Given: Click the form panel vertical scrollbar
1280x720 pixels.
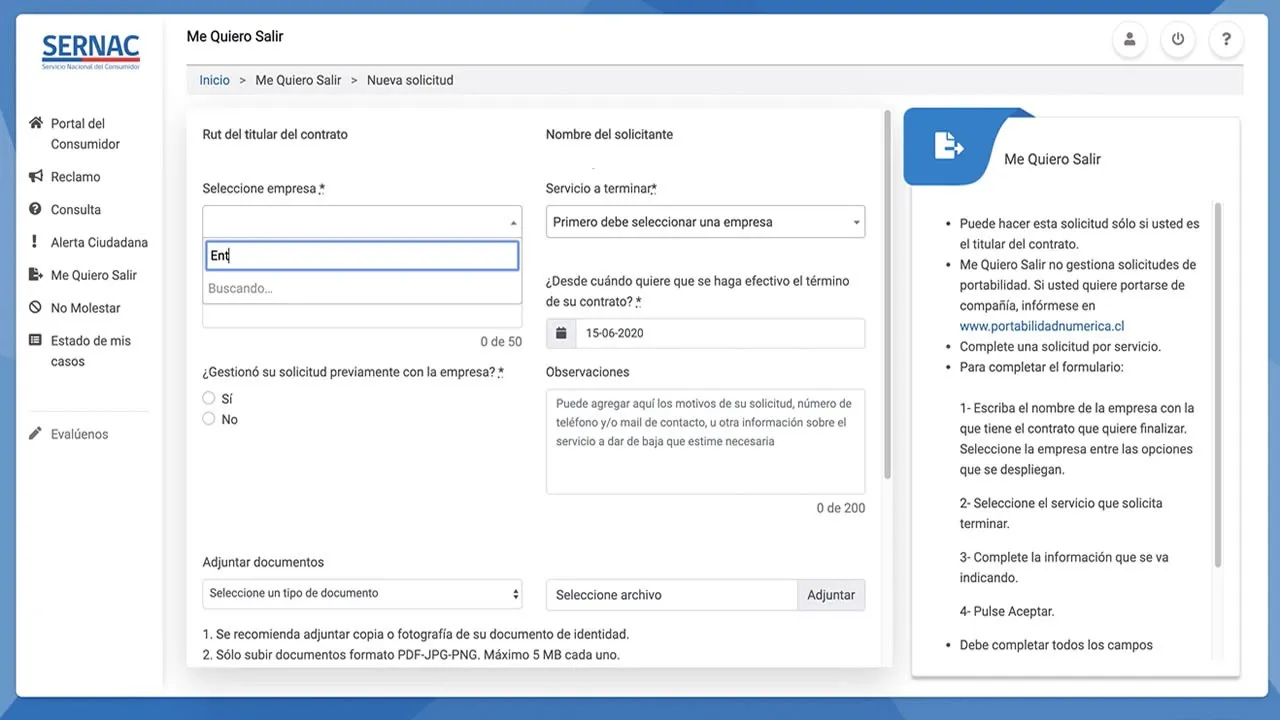Looking at the screenshot, I should click(887, 294).
